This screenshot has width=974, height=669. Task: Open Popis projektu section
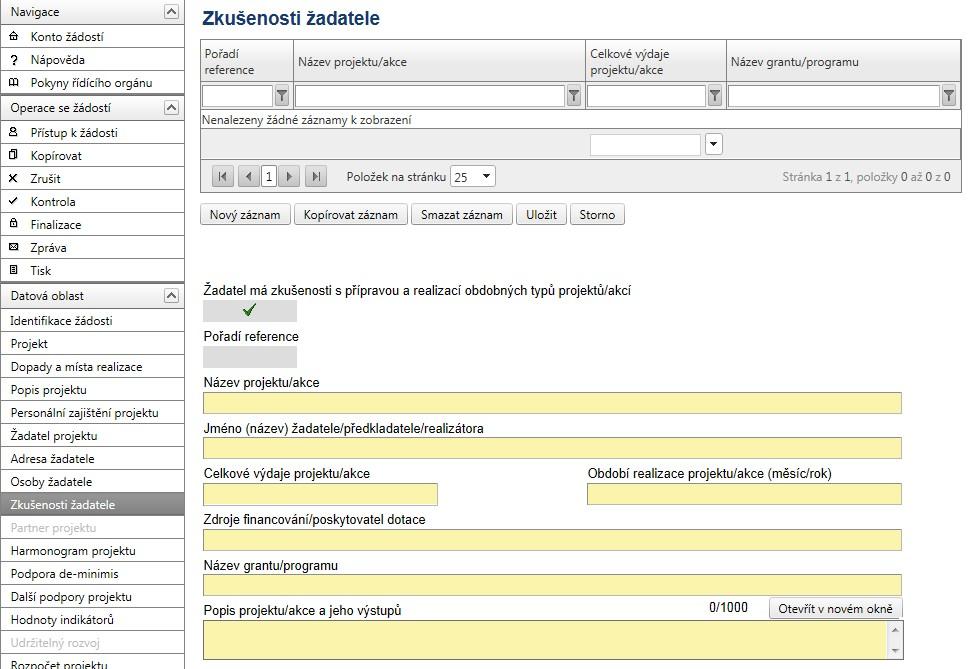(x=93, y=389)
